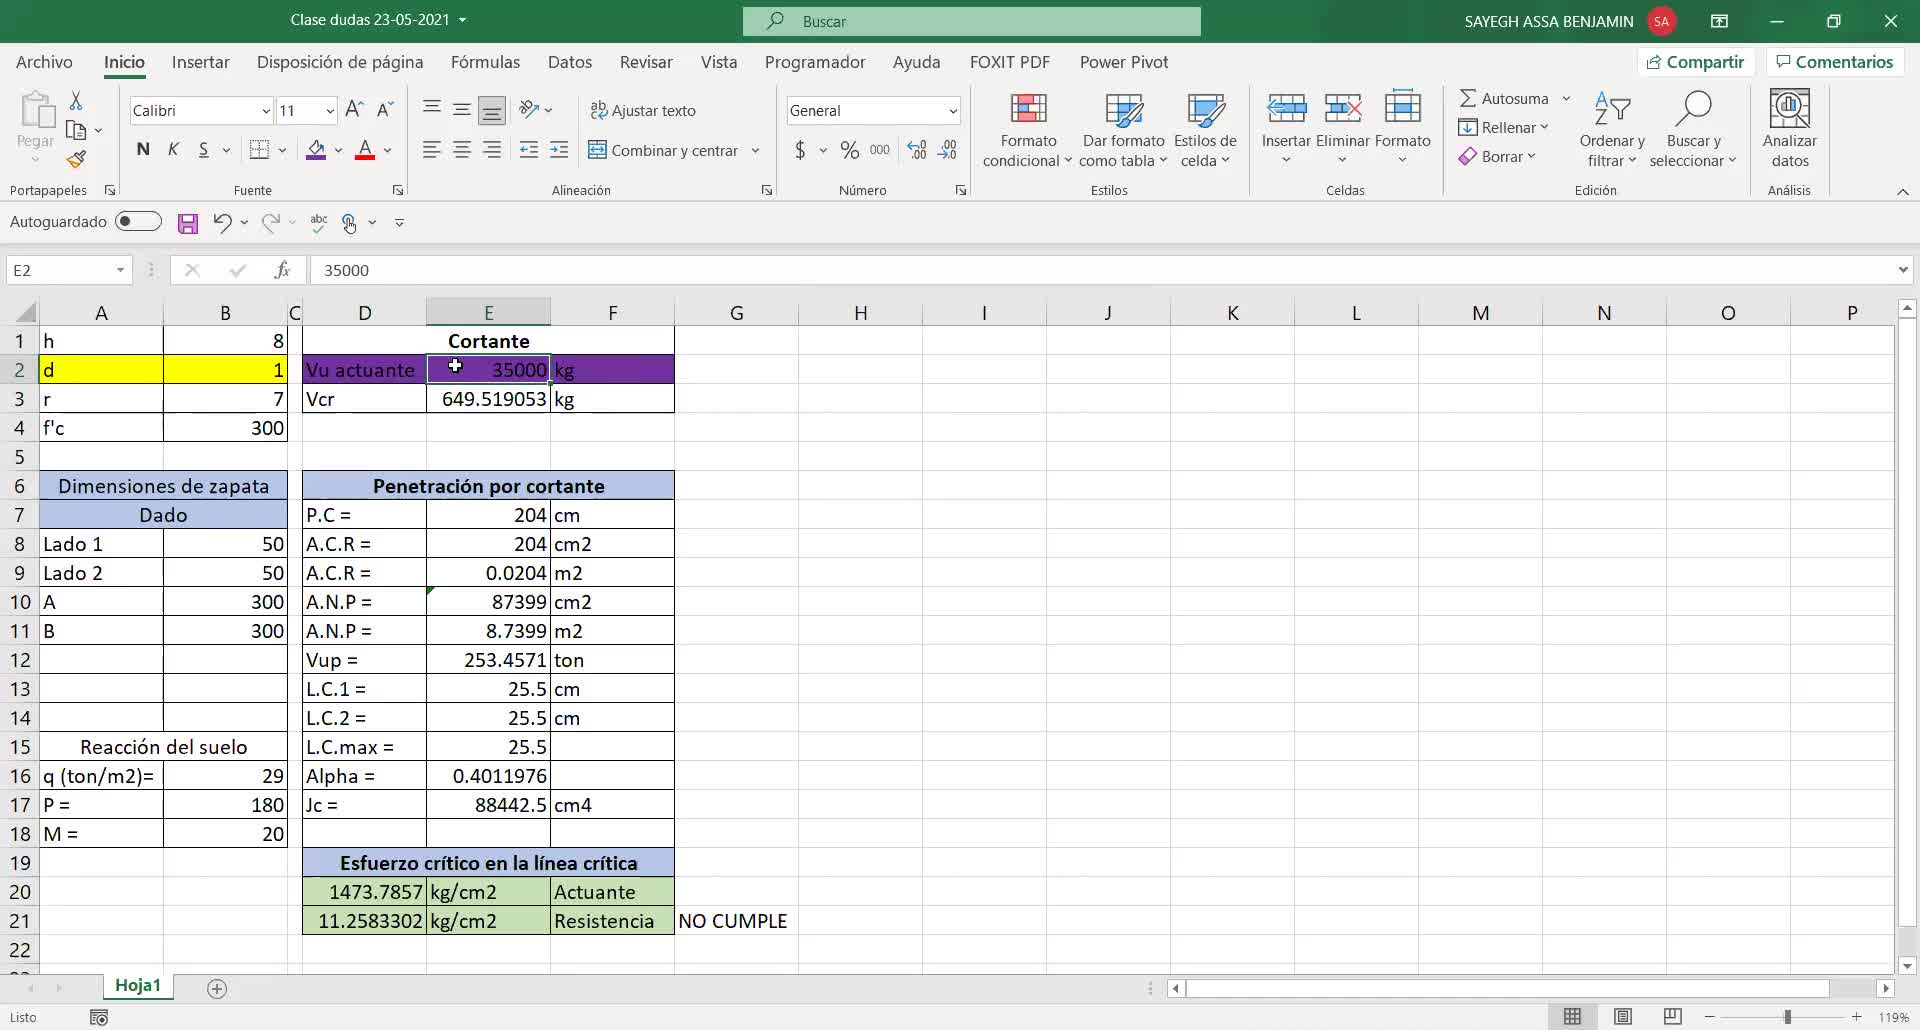
Task: Click the Save floppy disk icon
Action: (x=188, y=223)
